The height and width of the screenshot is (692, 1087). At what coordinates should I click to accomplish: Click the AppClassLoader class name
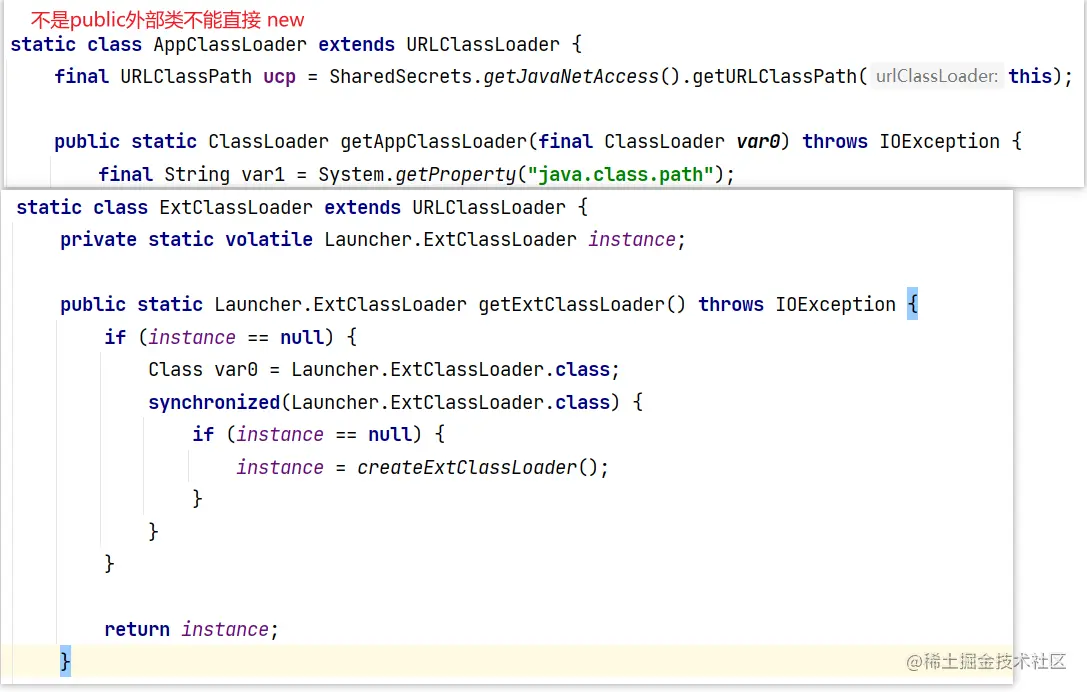(x=229, y=44)
